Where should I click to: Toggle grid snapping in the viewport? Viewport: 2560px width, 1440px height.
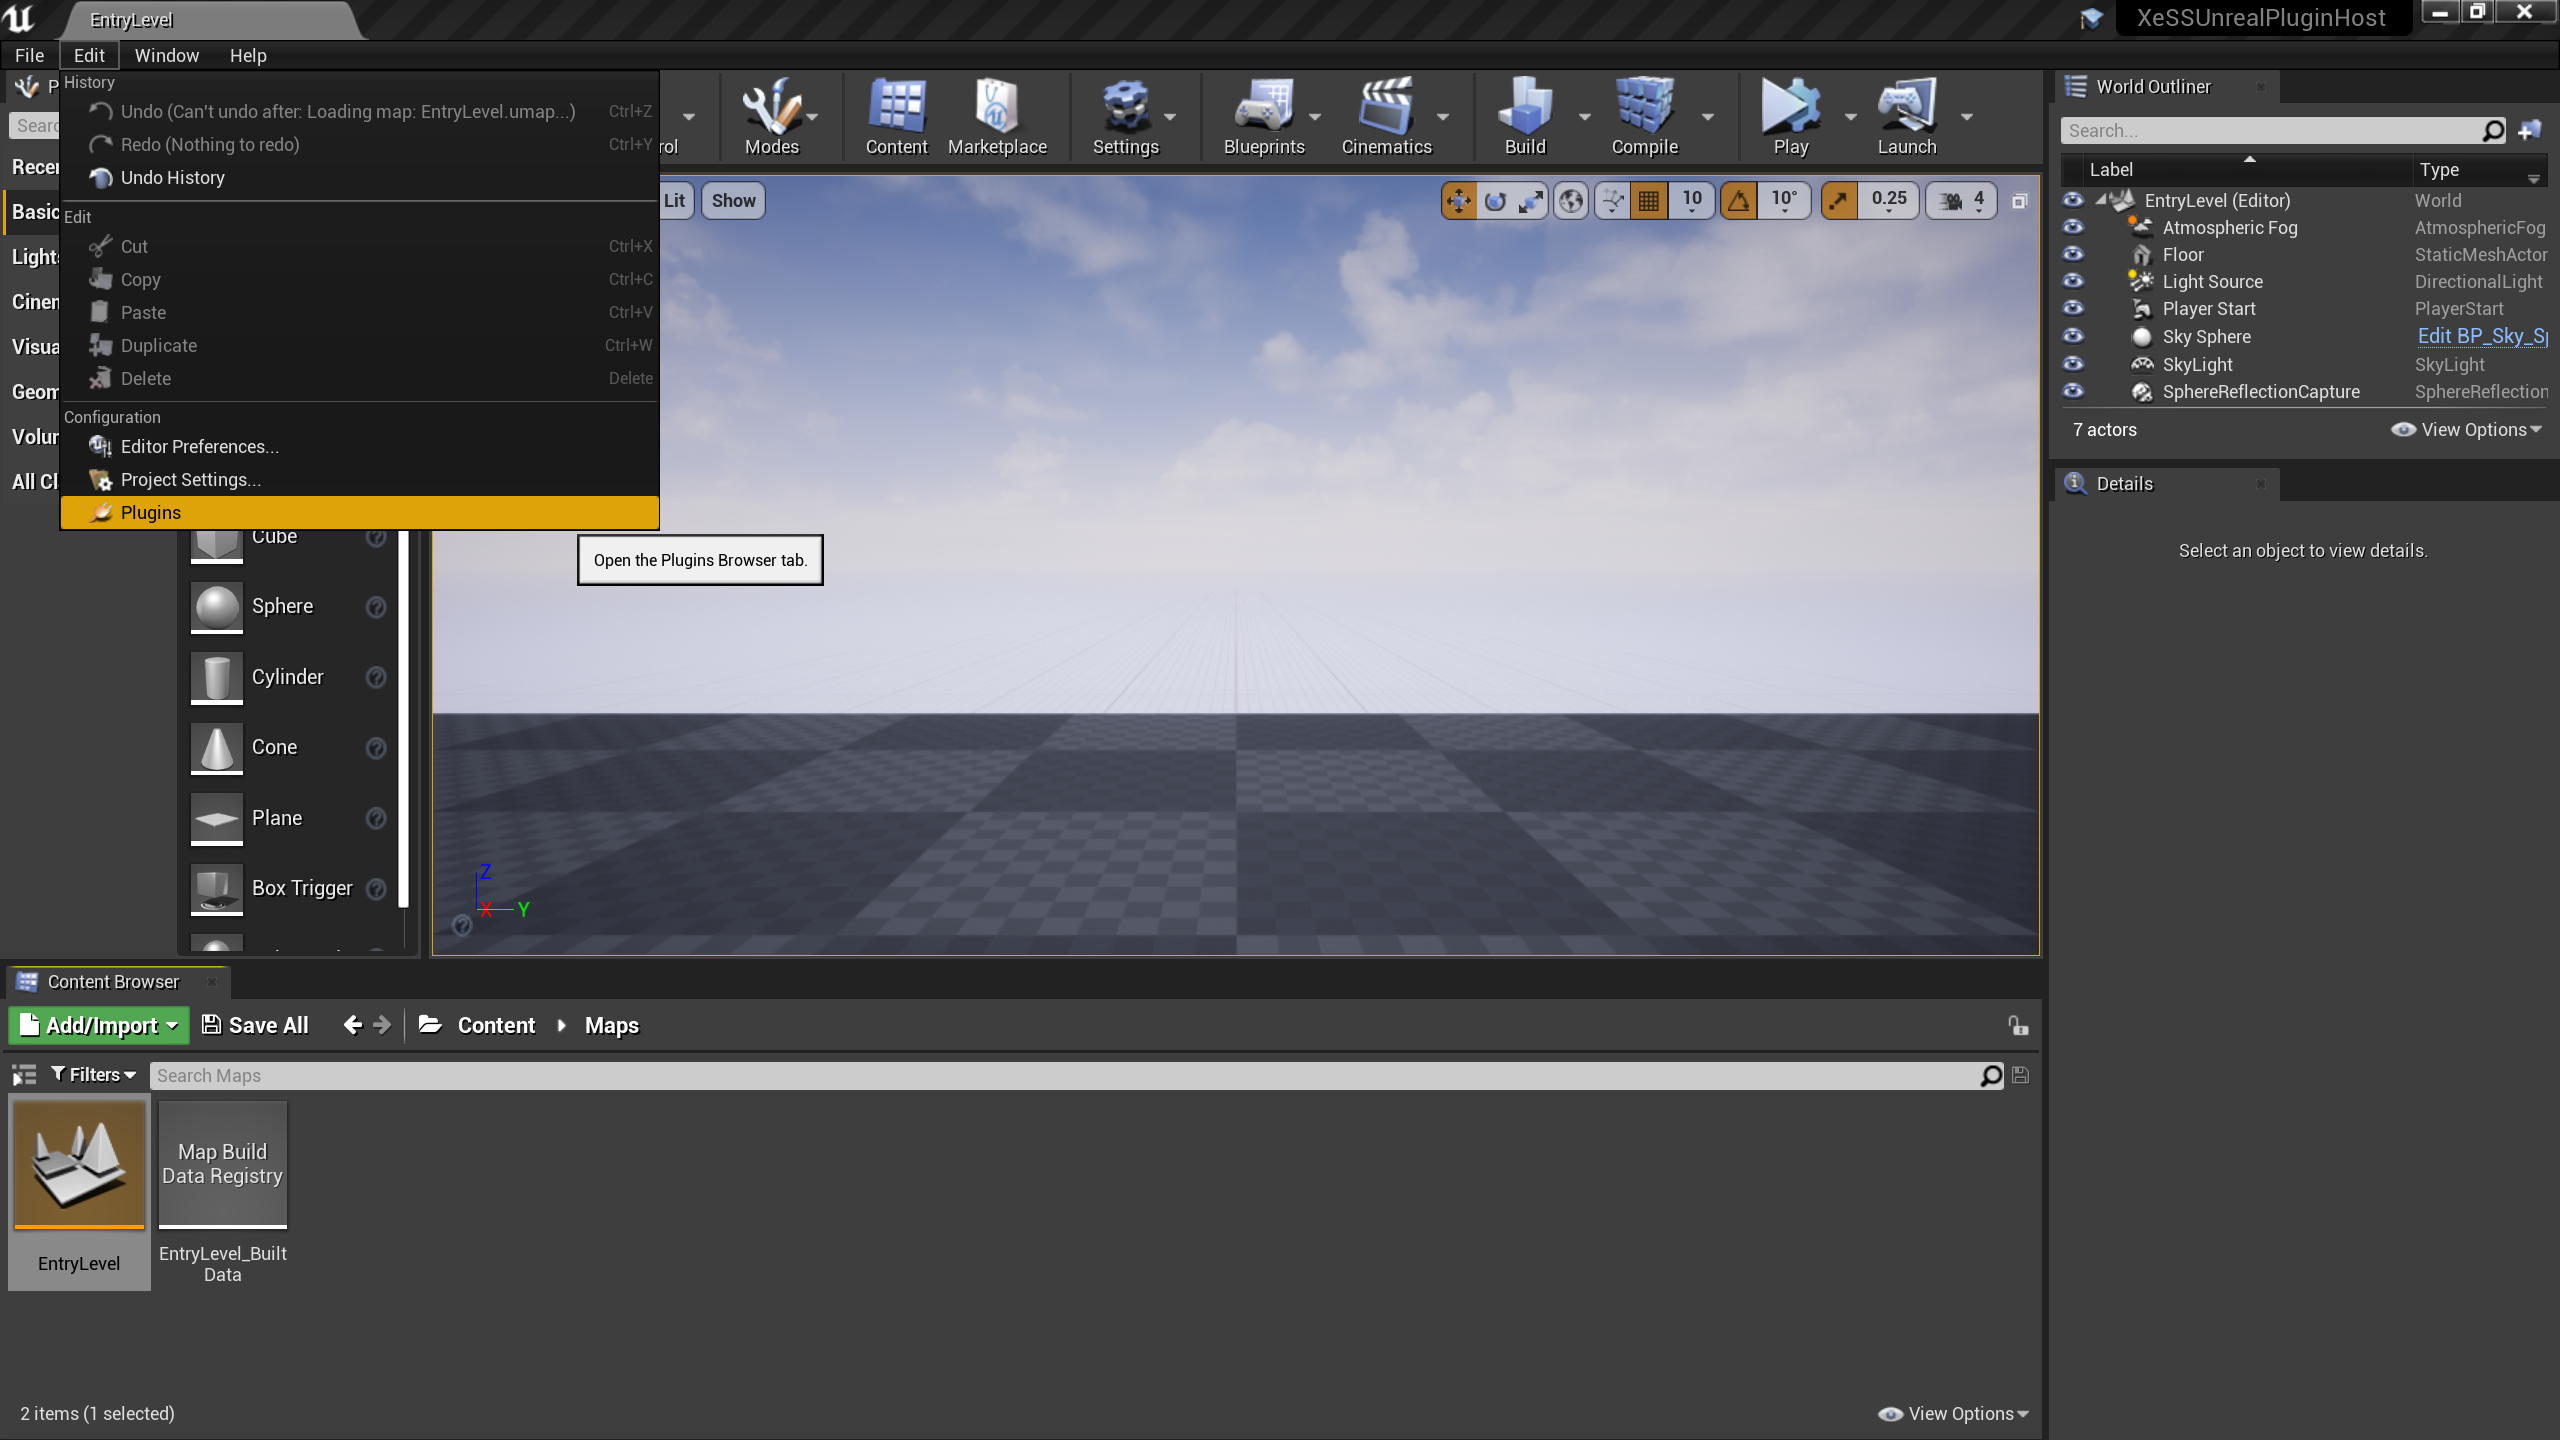1648,201
